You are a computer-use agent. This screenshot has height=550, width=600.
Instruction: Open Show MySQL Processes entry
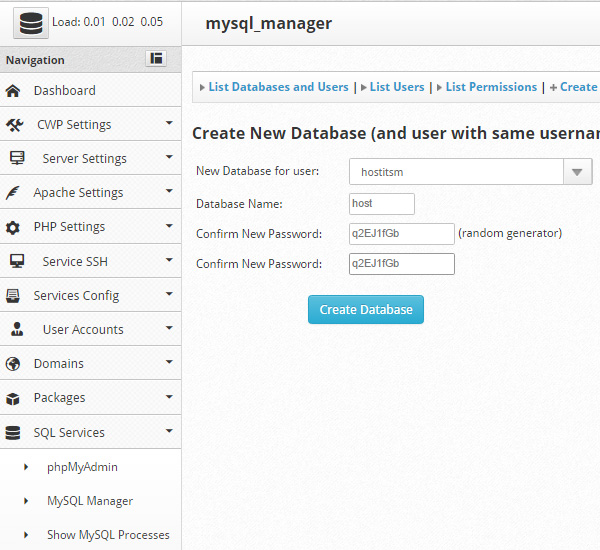(x=108, y=535)
